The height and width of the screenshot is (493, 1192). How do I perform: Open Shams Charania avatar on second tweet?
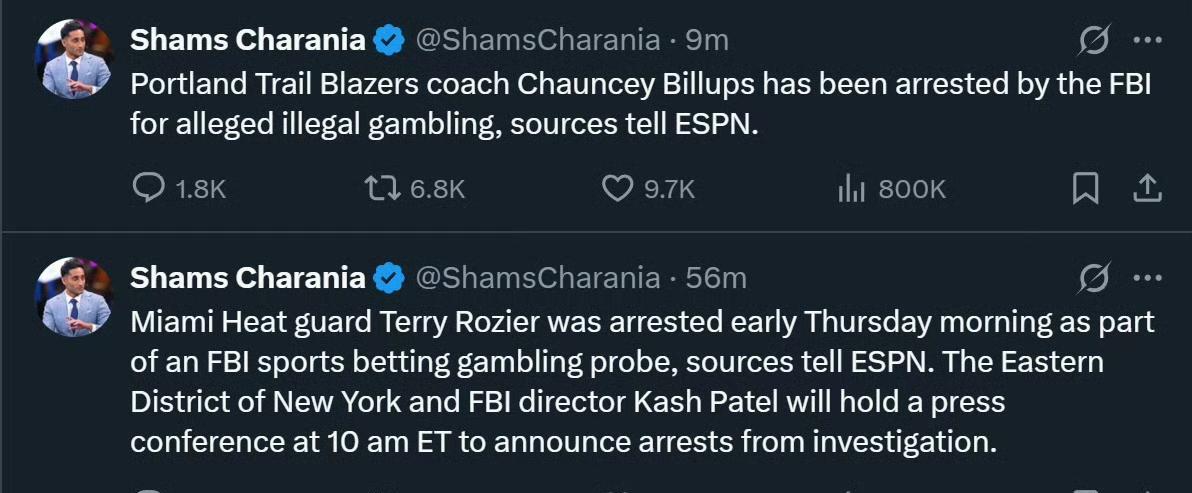coord(75,300)
